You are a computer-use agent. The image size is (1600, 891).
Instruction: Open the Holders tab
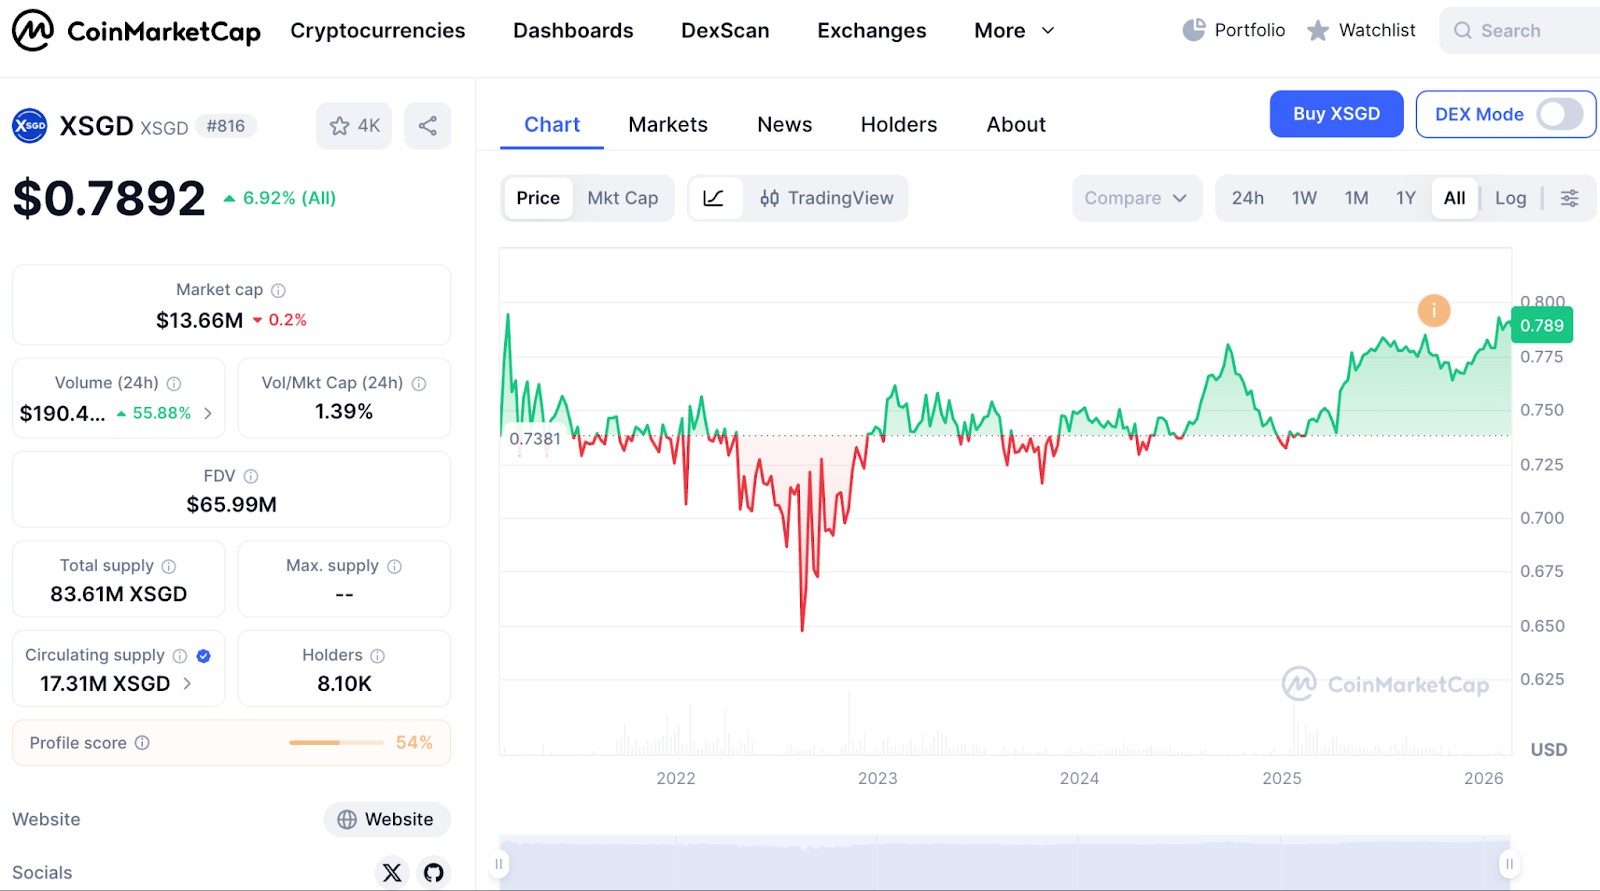pos(899,125)
